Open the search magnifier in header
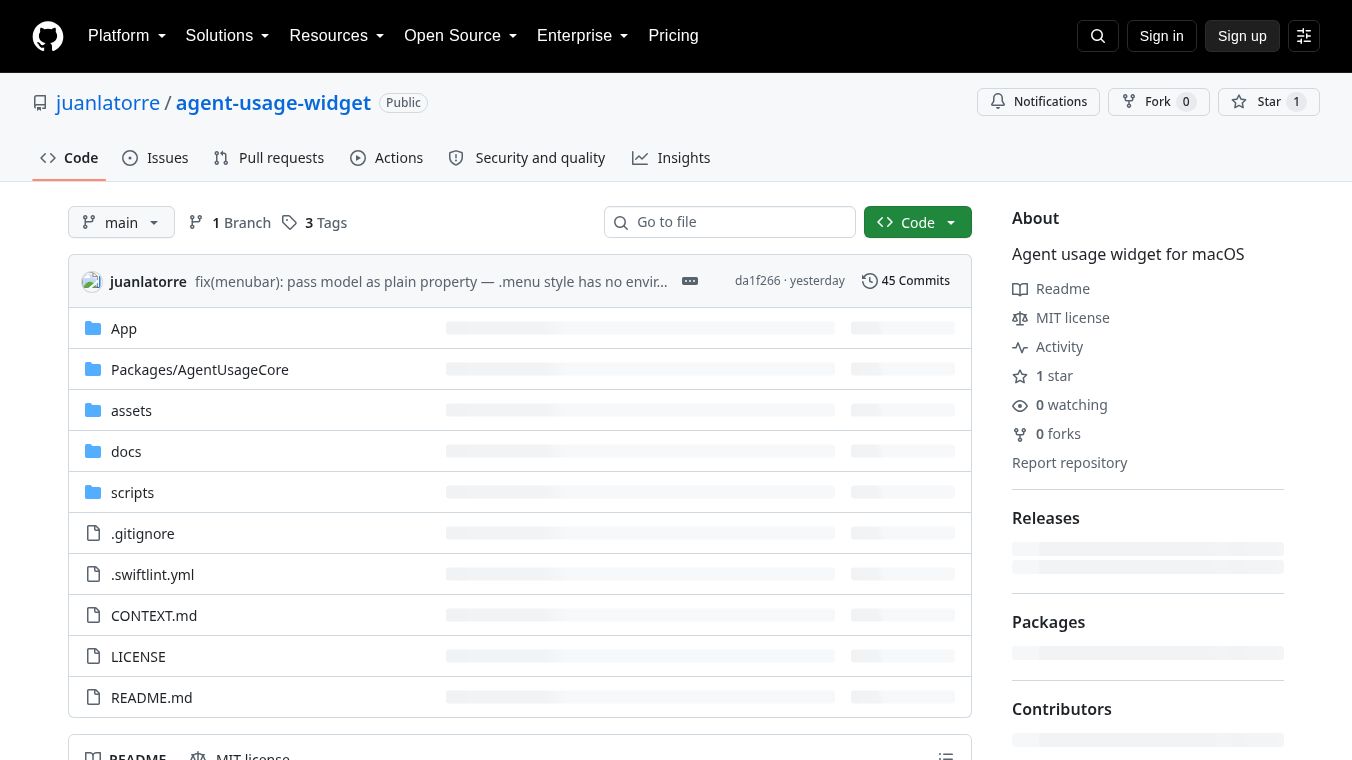 pos(1098,36)
